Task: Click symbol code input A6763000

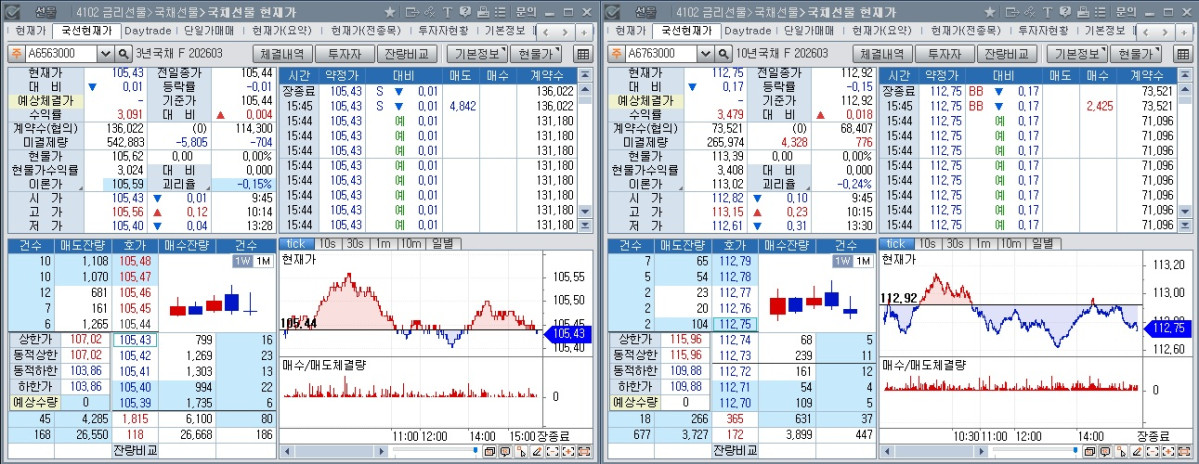Action: 661,54
